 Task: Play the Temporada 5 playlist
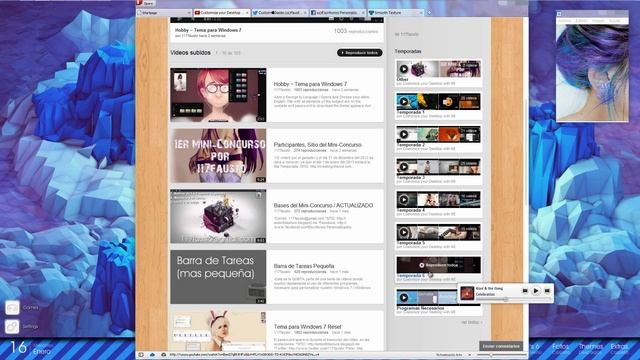[x=404, y=232]
